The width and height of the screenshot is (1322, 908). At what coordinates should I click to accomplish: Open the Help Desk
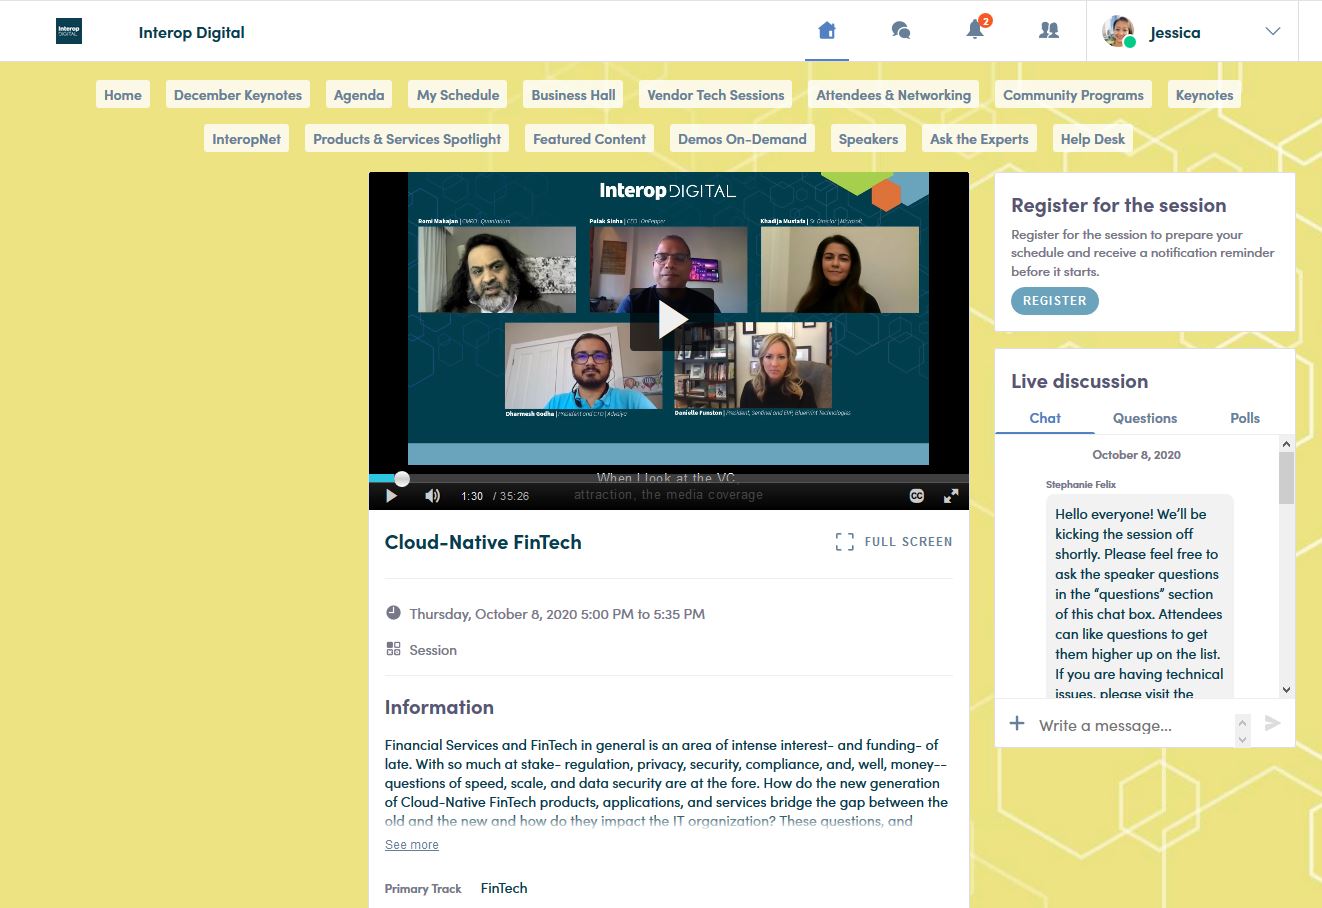tap(1093, 139)
